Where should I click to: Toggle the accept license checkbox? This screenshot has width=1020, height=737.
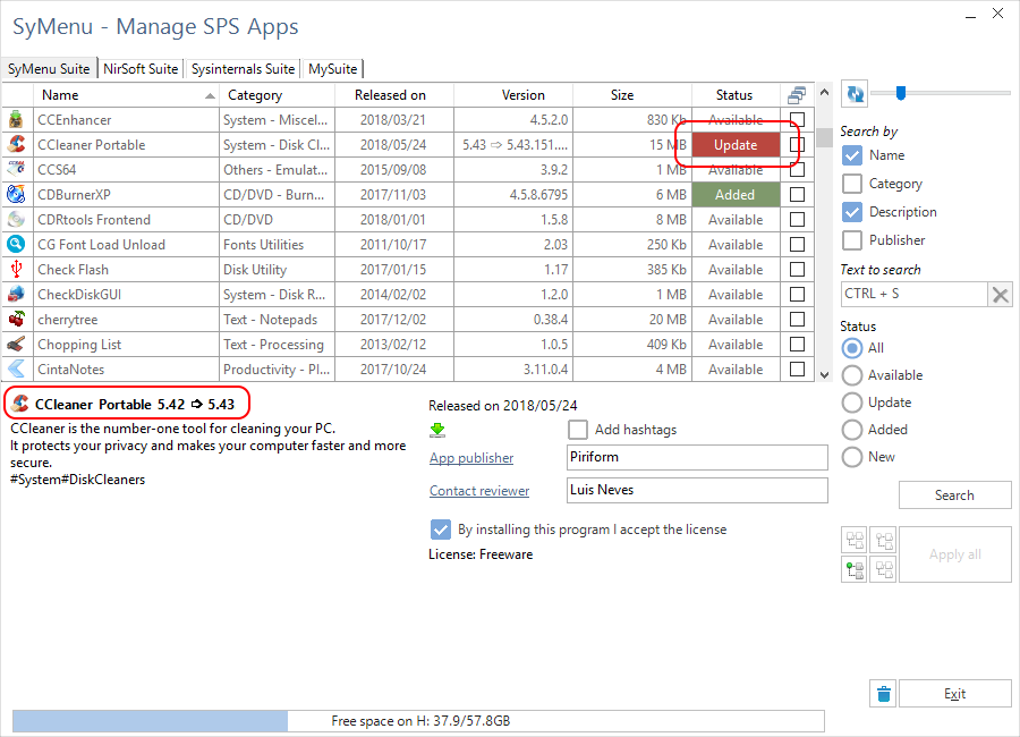[440, 529]
